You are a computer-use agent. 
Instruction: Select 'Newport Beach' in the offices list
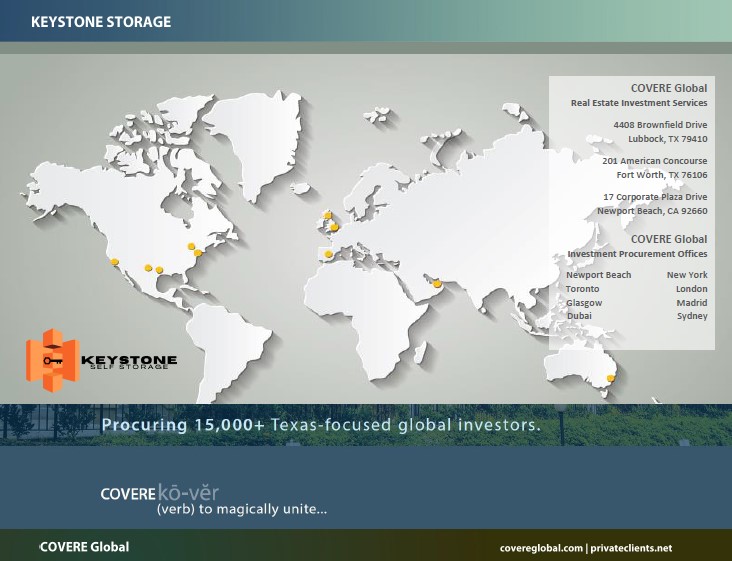click(598, 275)
